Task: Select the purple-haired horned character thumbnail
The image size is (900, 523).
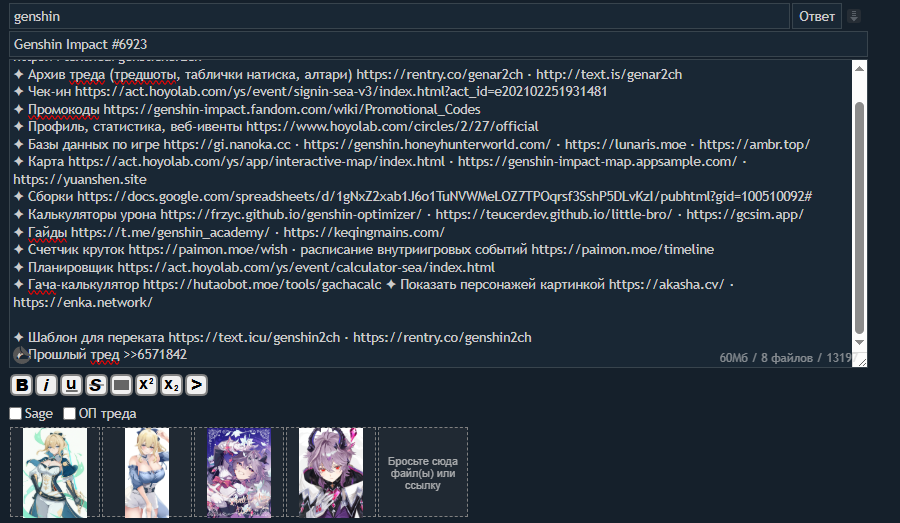Action: [x=331, y=472]
